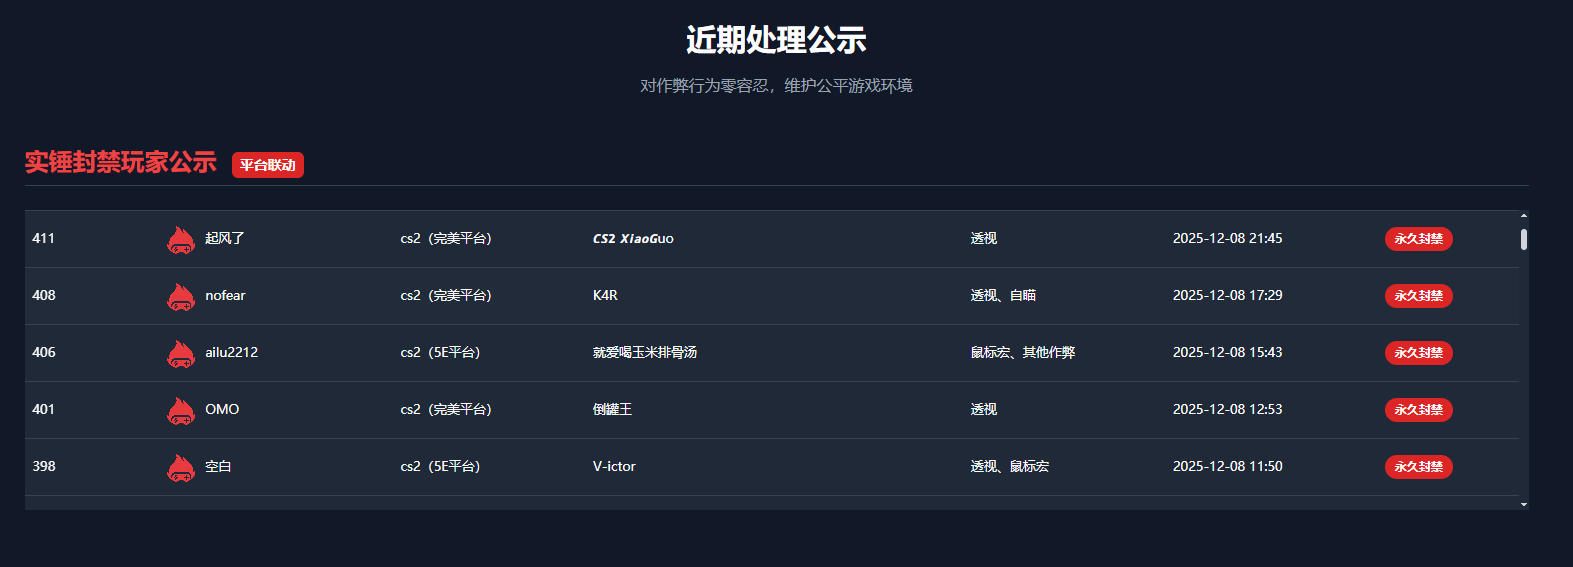This screenshot has width=1573, height=567.
Task: Click the avatar icon beside 空白
Action: [180, 468]
